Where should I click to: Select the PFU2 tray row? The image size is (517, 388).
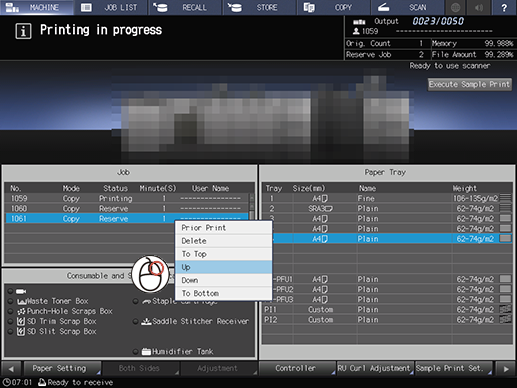[392, 289]
